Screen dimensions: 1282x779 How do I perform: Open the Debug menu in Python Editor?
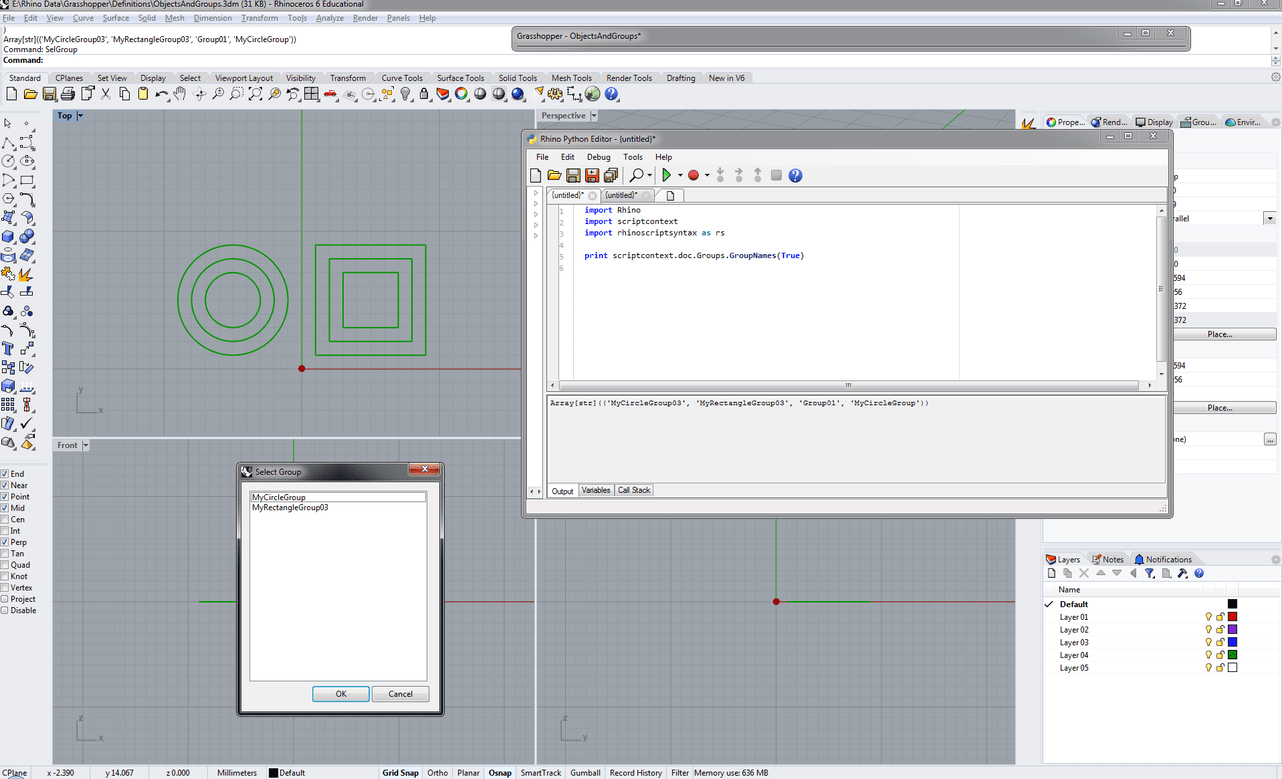pos(598,157)
